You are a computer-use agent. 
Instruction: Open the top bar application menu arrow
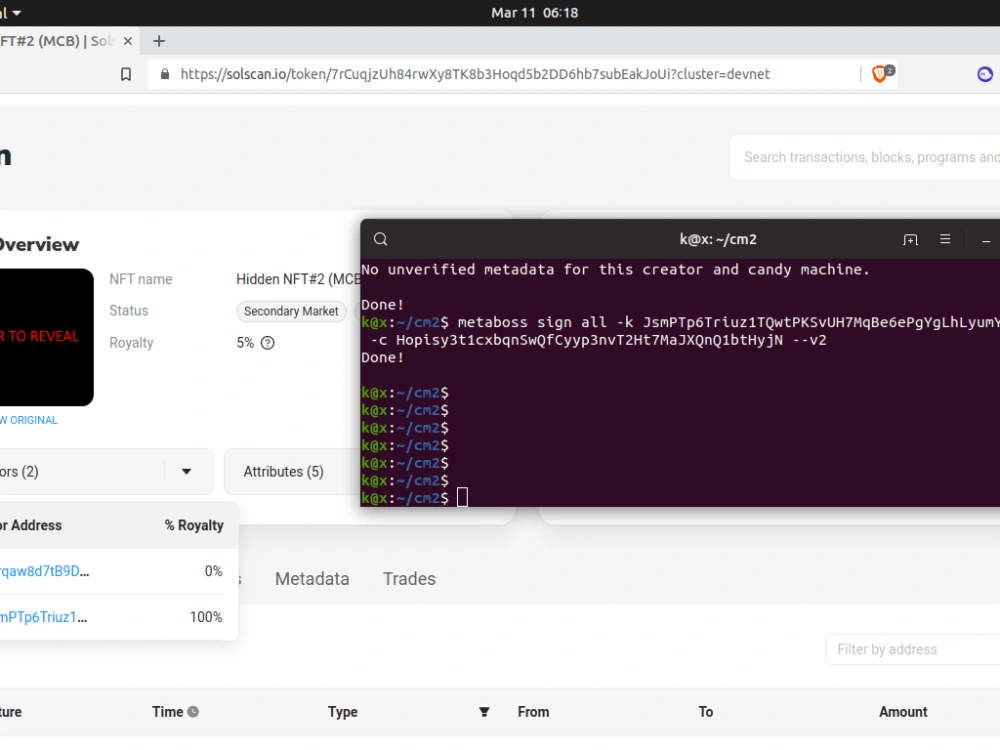[17, 13]
